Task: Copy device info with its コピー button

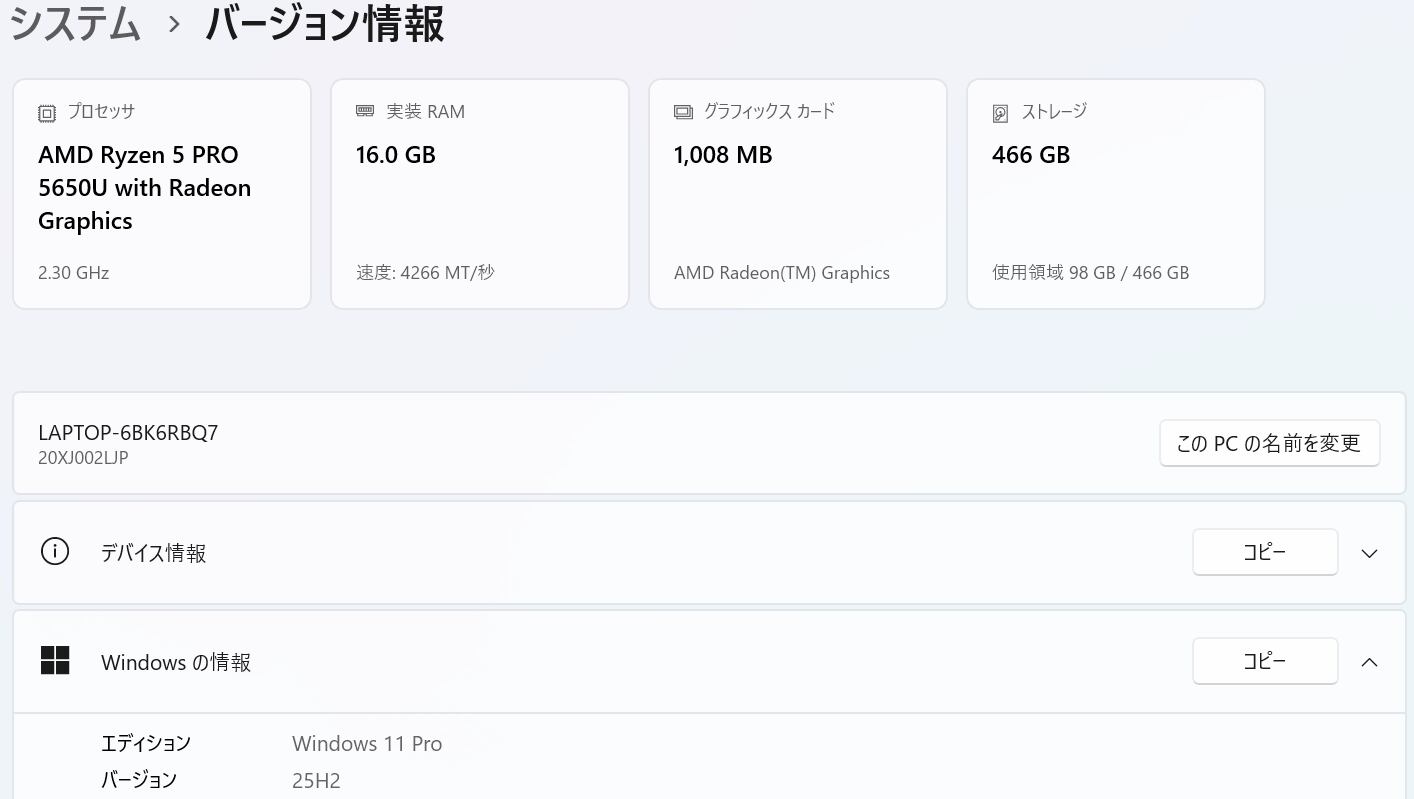Action: 1265,552
